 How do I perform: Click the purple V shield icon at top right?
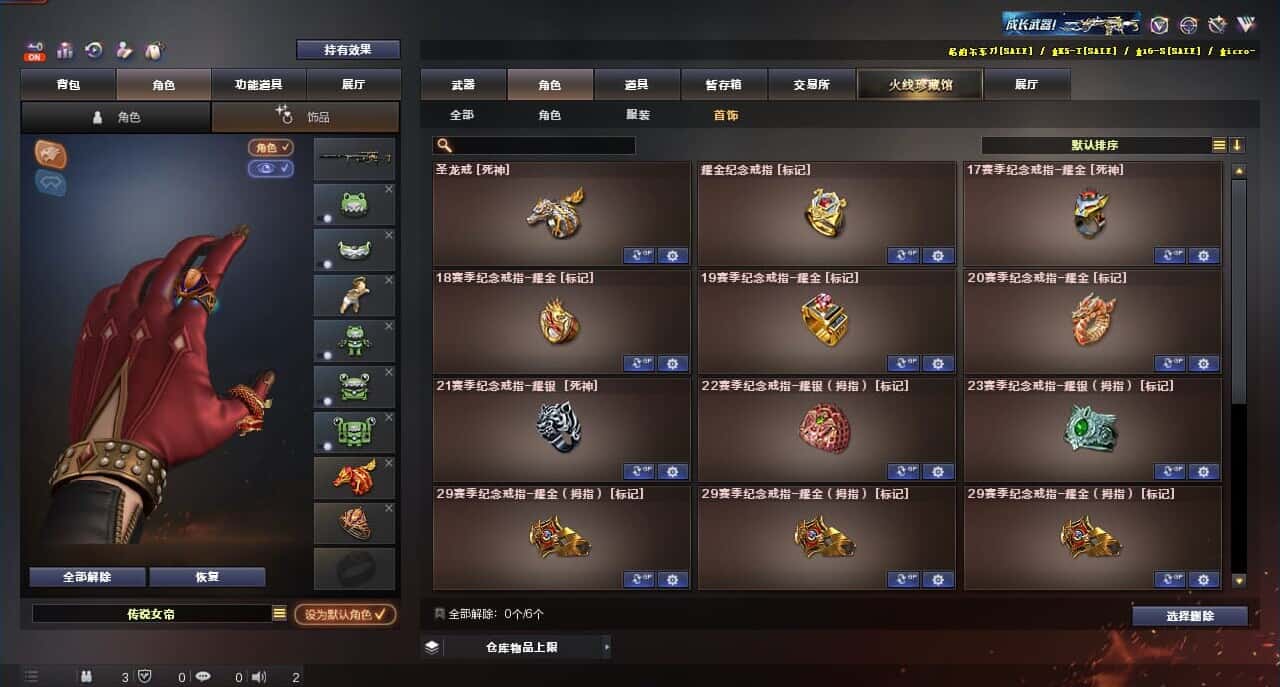[x=1159, y=25]
